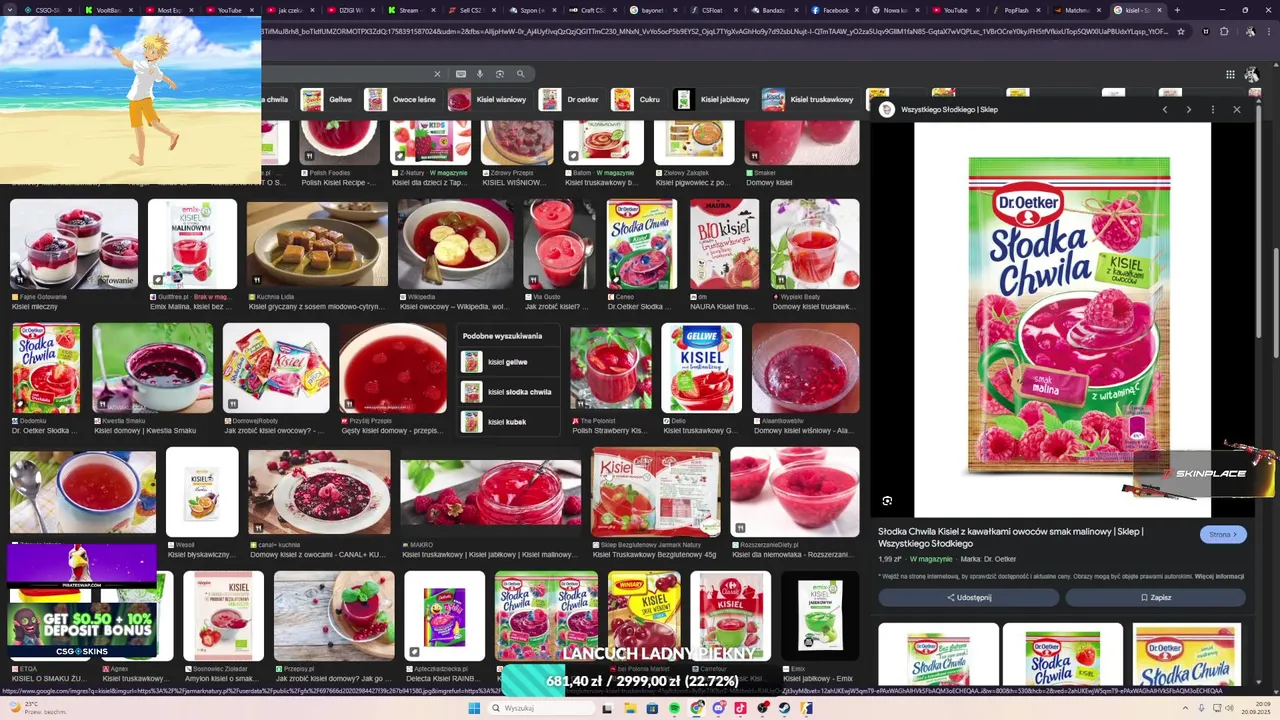This screenshot has height=720, width=1280.
Task: Open the Windows Start menu
Action: pyautogui.click(x=474, y=708)
